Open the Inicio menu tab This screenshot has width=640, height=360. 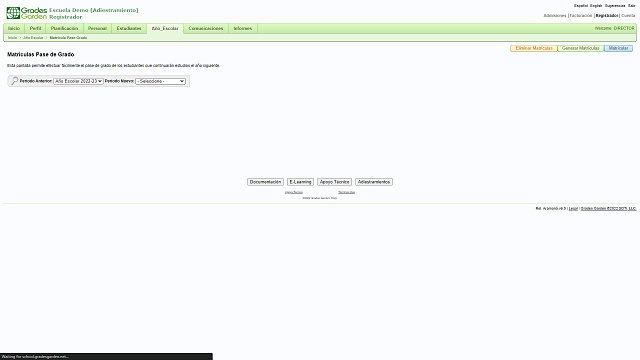point(14,28)
